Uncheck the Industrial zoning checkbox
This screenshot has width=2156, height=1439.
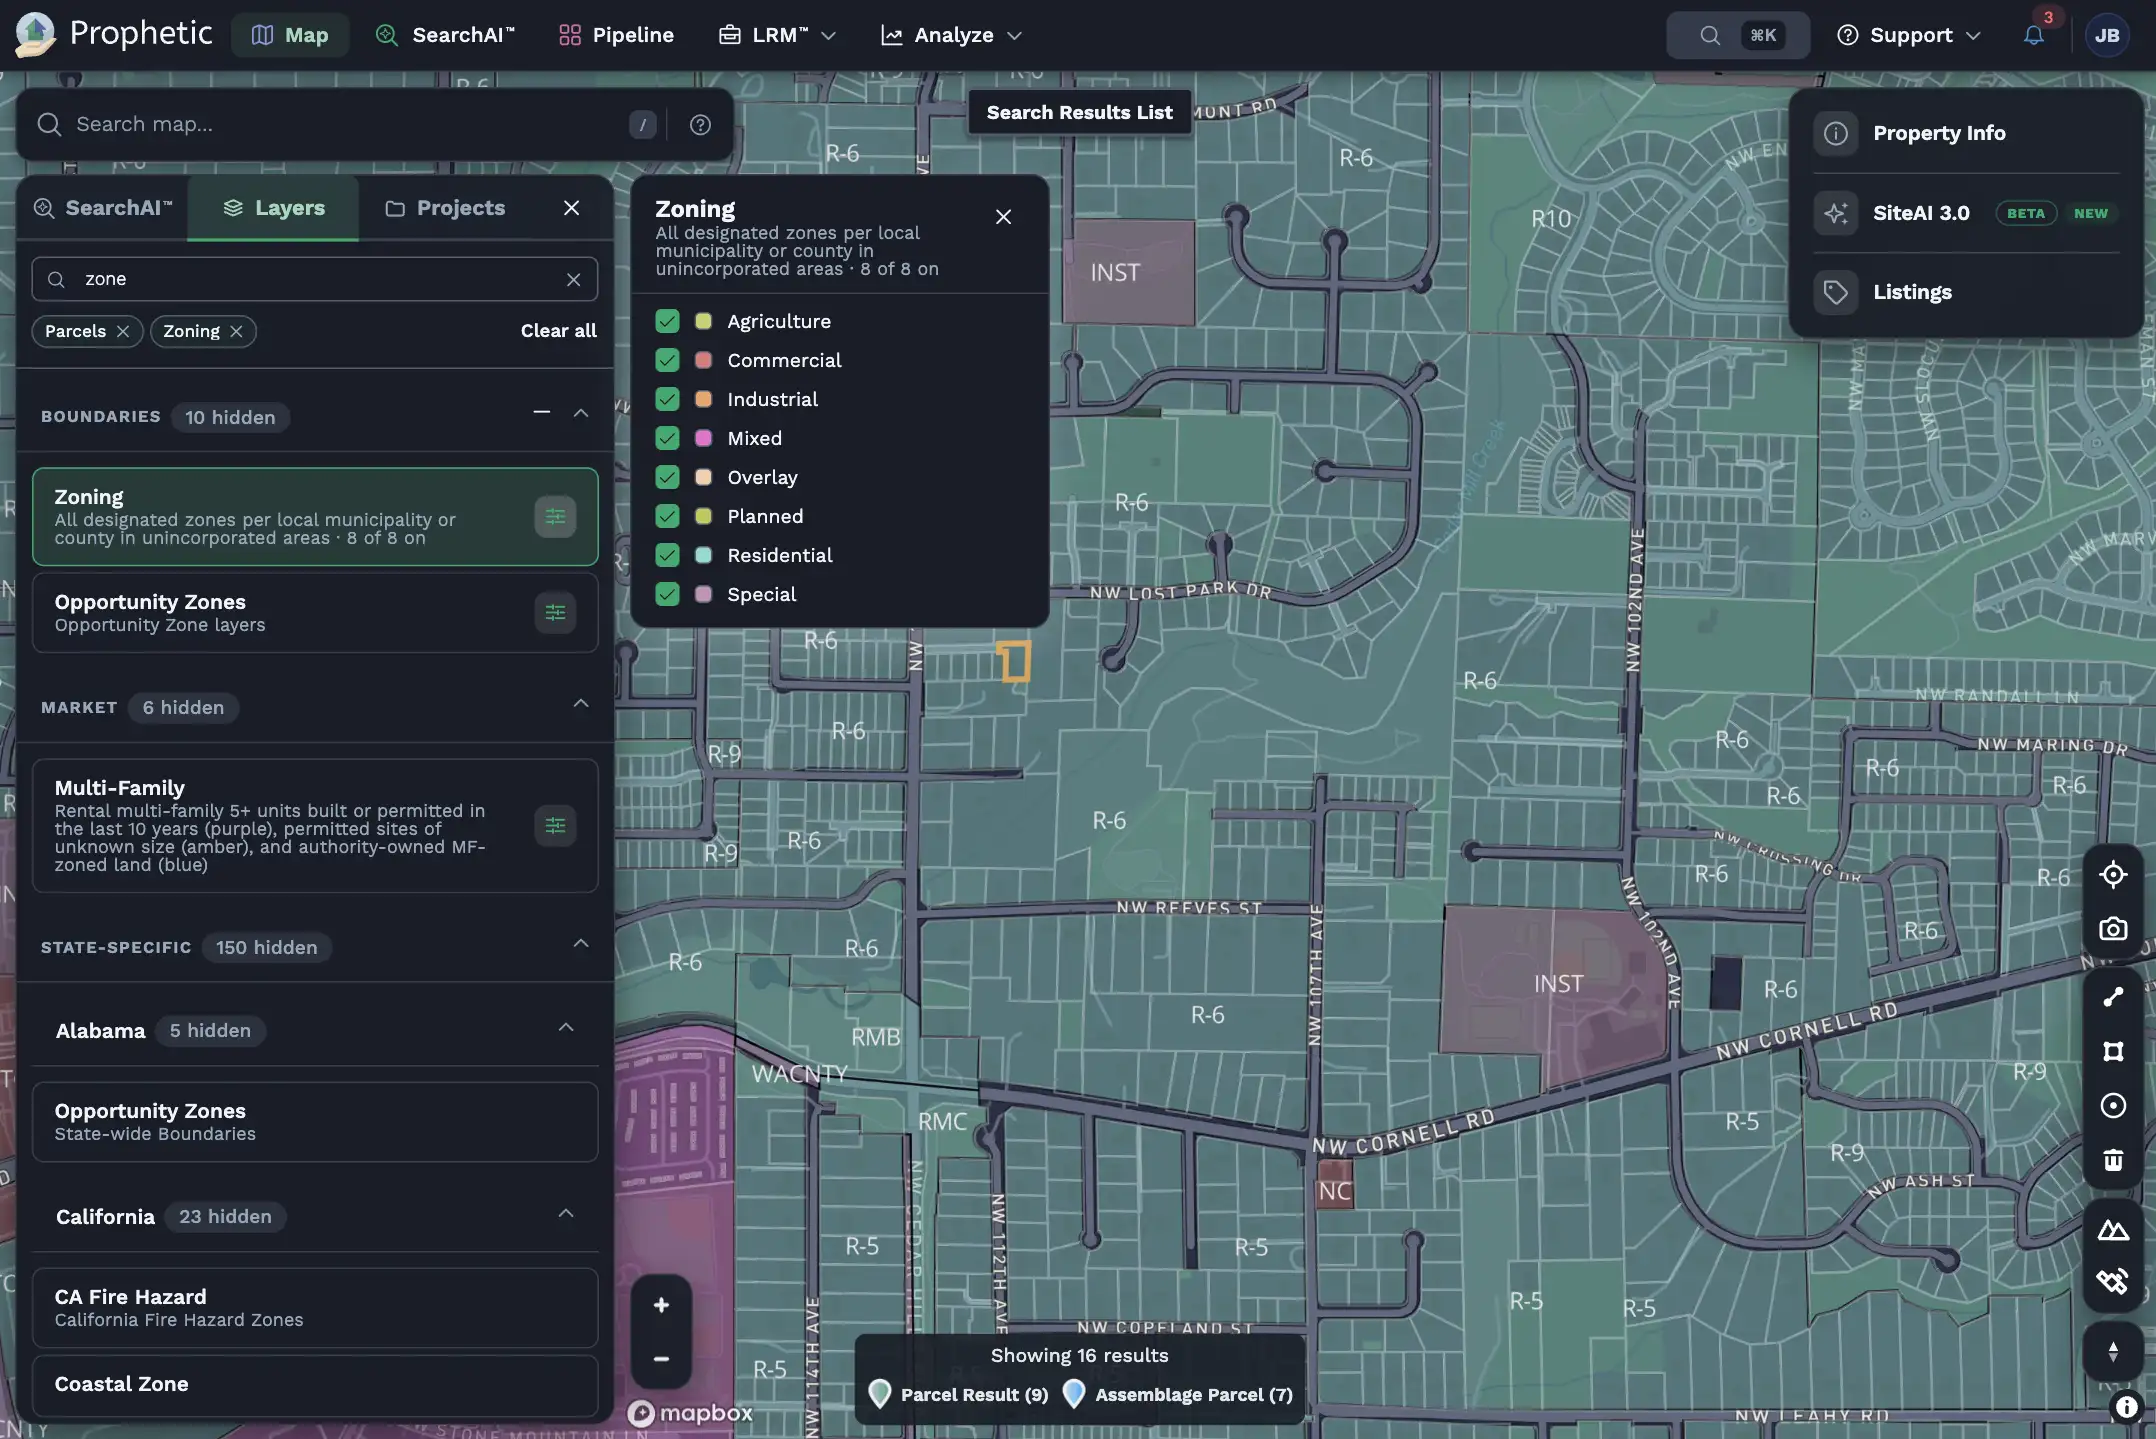[667, 399]
